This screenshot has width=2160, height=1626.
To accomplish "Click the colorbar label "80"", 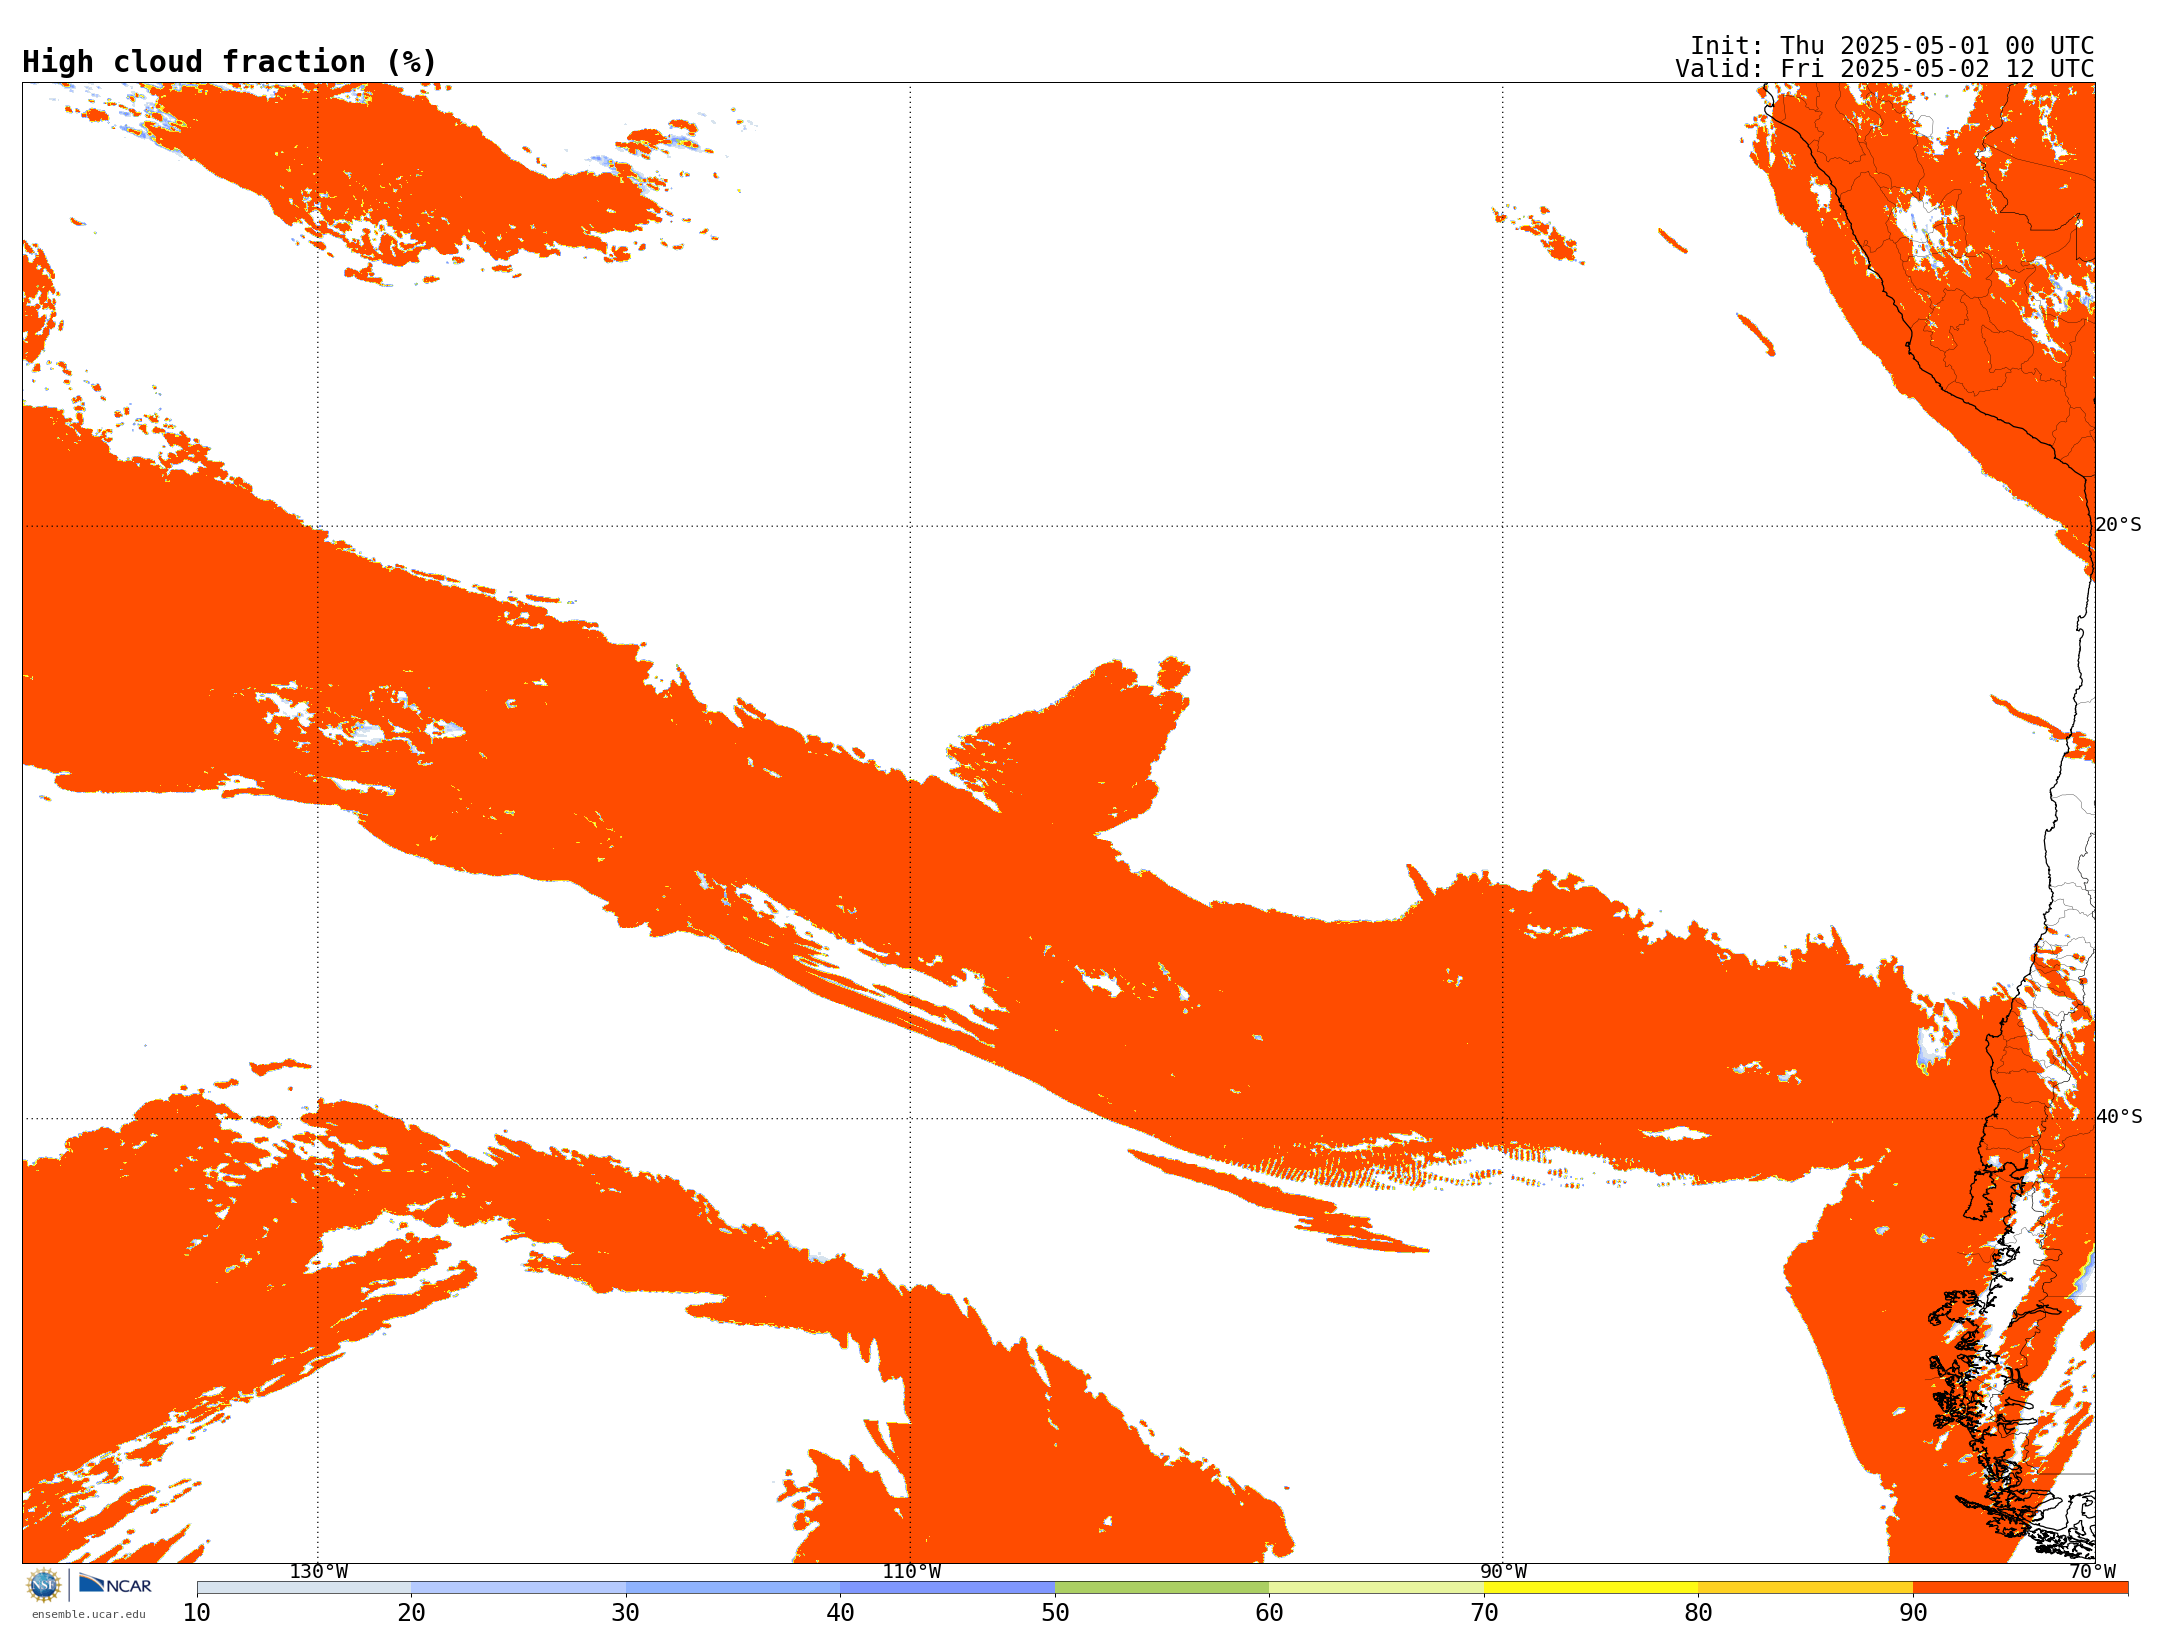I will (x=1698, y=1613).
